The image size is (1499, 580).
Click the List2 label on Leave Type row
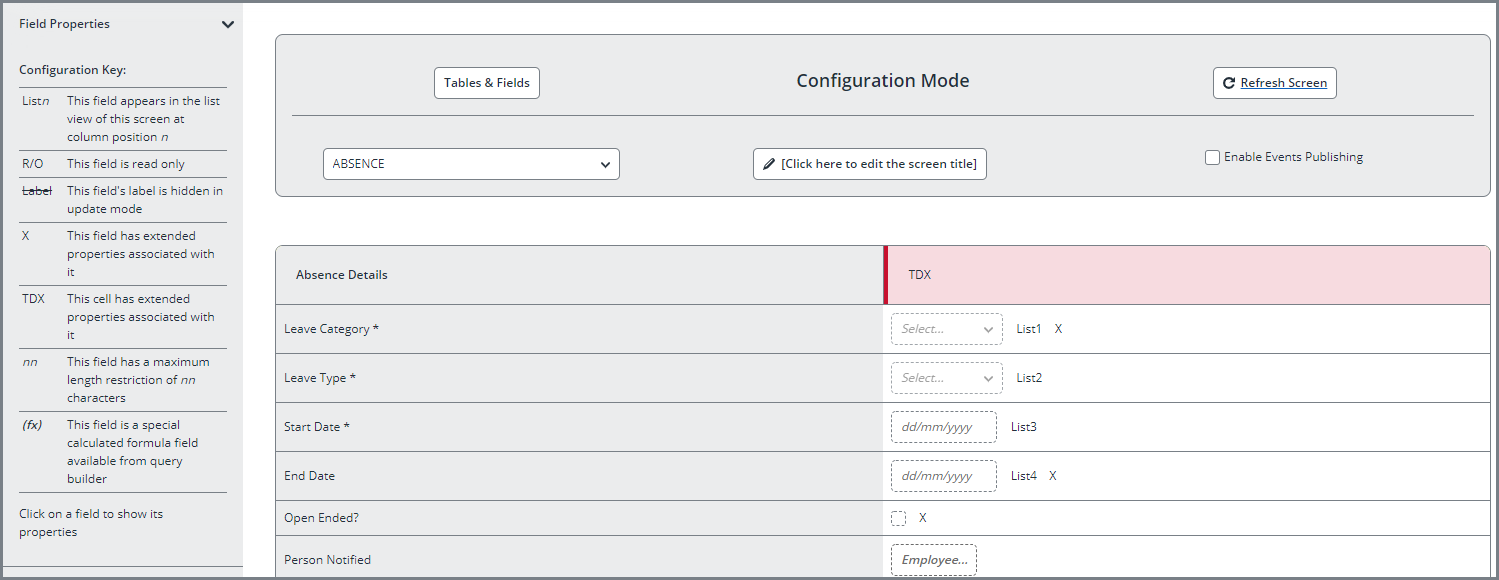coord(1028,377)
